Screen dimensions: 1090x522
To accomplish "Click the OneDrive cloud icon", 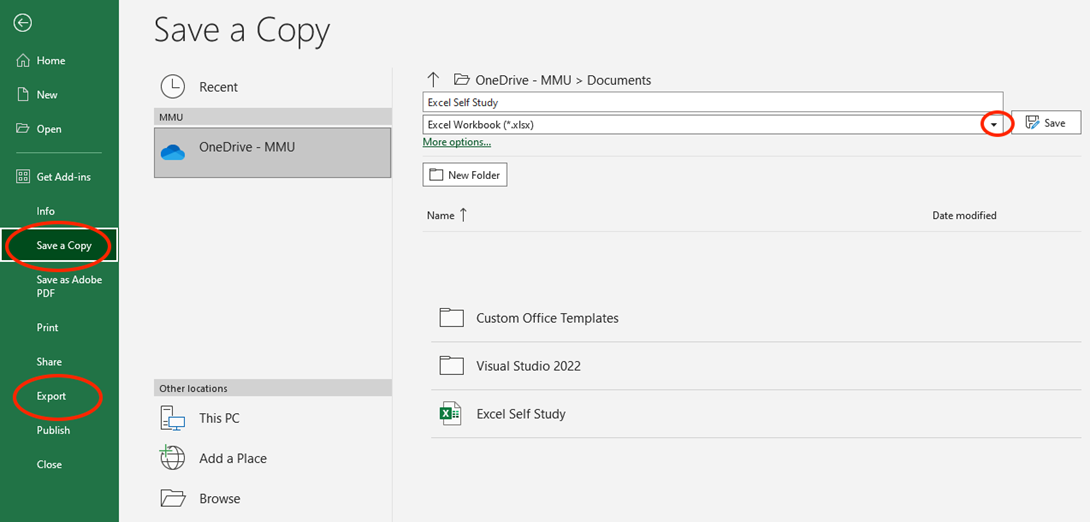I will coord(172,152).
